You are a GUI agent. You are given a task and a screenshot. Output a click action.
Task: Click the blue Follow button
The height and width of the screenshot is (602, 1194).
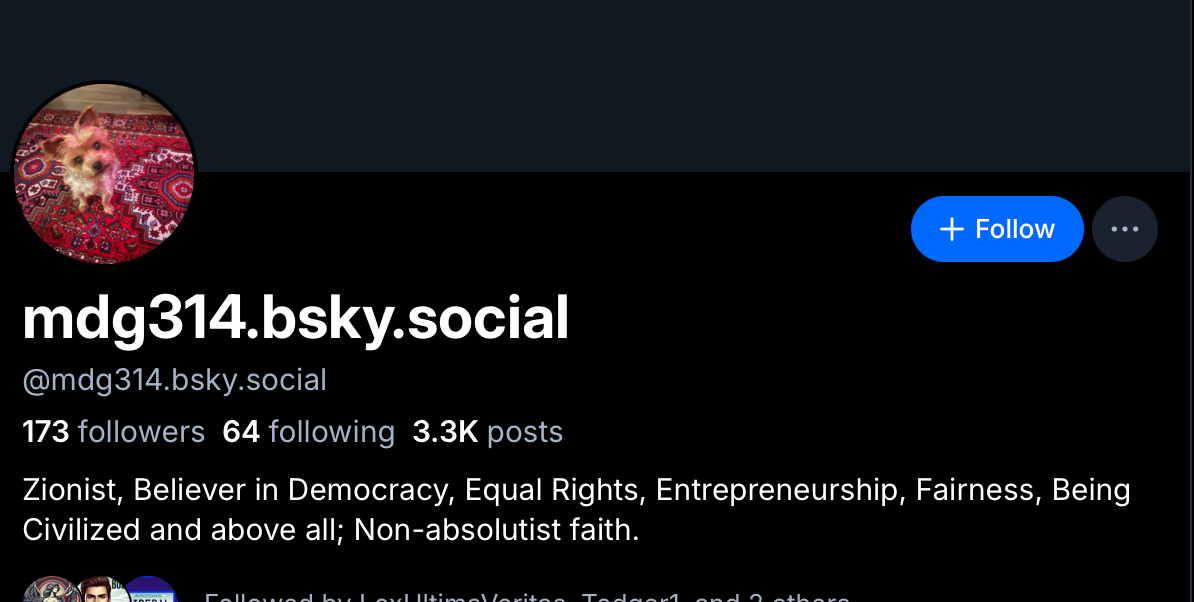(996, 229)
